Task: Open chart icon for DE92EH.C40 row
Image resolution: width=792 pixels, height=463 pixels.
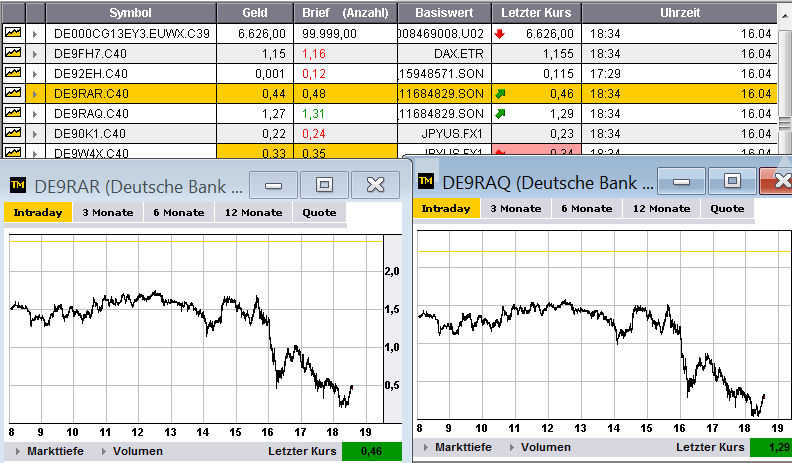Action: coord(13,73)
